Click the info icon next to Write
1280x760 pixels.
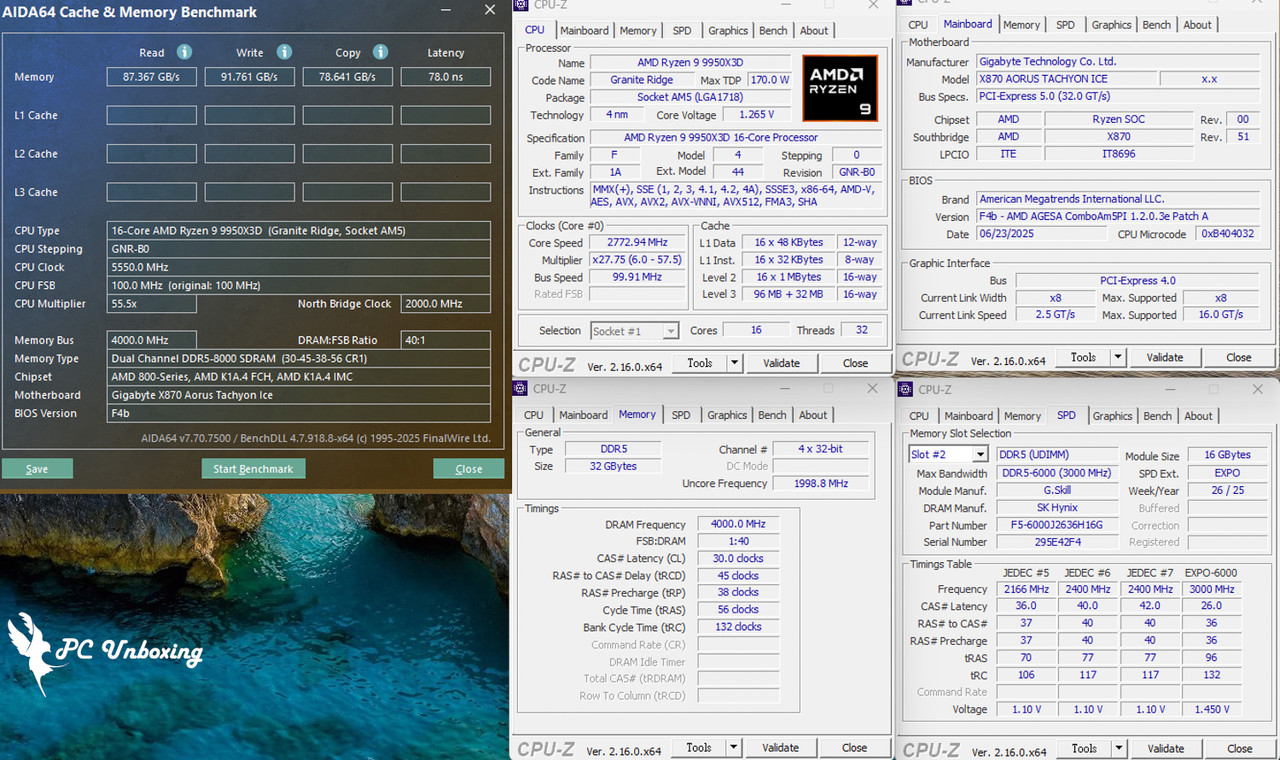(284, 52)
